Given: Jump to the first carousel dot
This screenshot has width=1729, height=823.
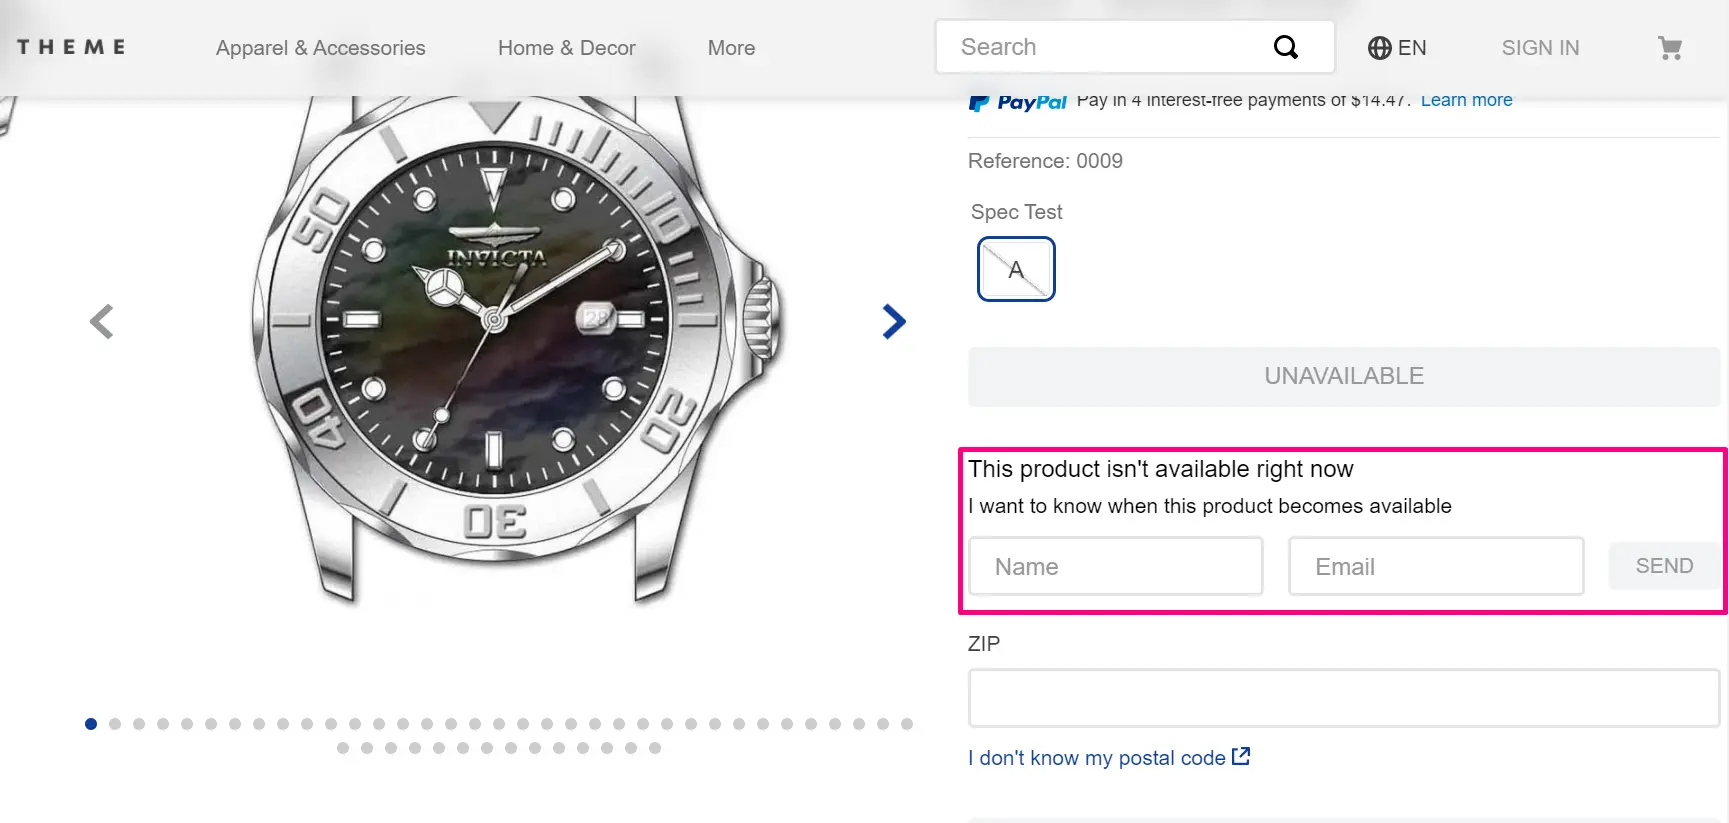Looking at the screenshot, I should pos(91,724).
